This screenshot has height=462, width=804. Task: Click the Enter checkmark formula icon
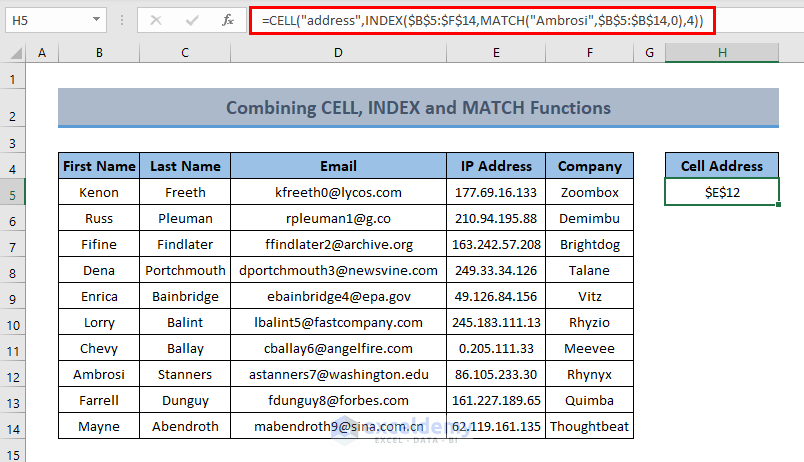pyautogui.click(x=192, y=21)
